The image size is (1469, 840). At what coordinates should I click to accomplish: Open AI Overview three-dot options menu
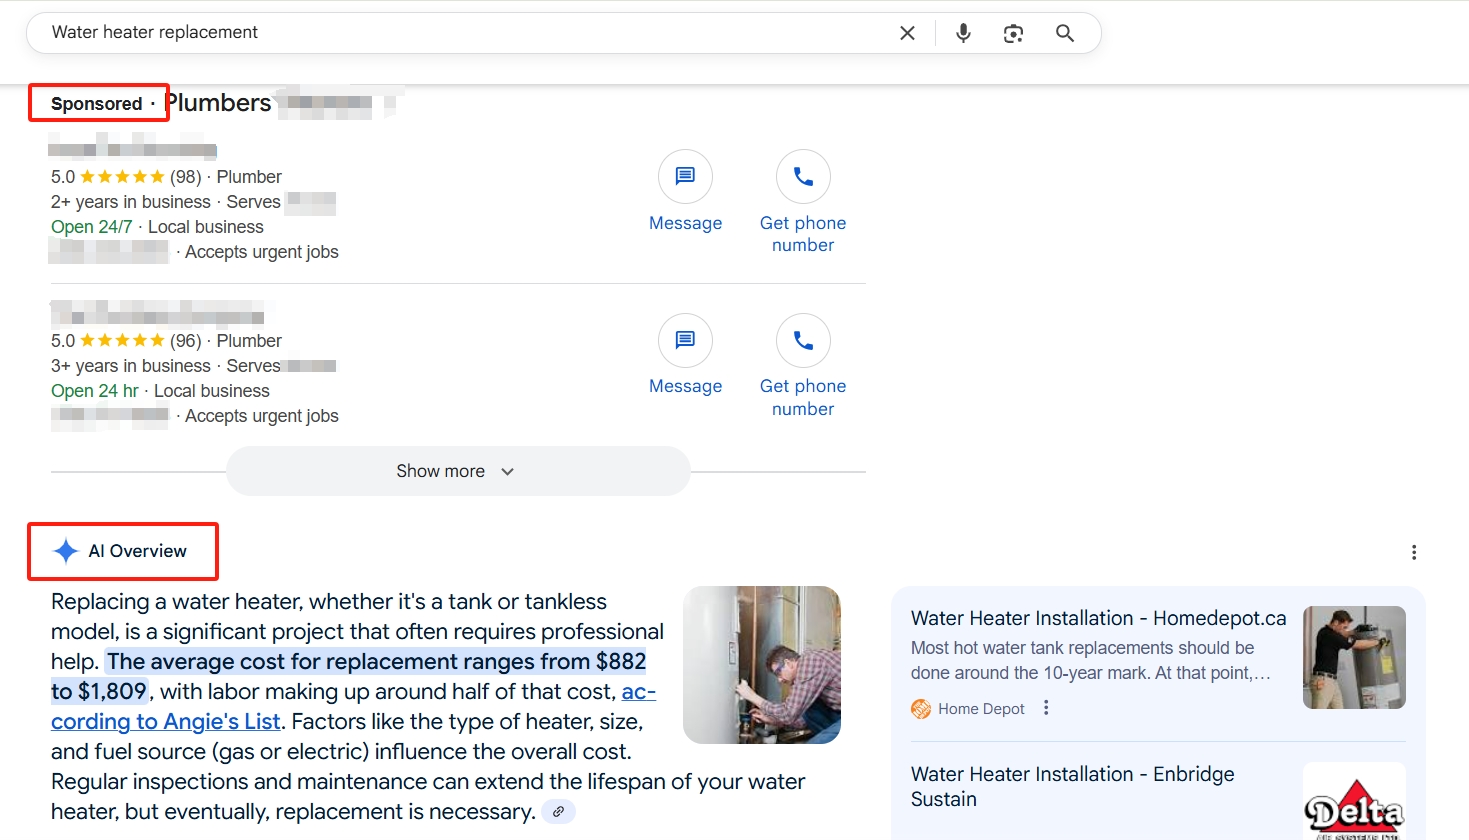(1413, 552)
